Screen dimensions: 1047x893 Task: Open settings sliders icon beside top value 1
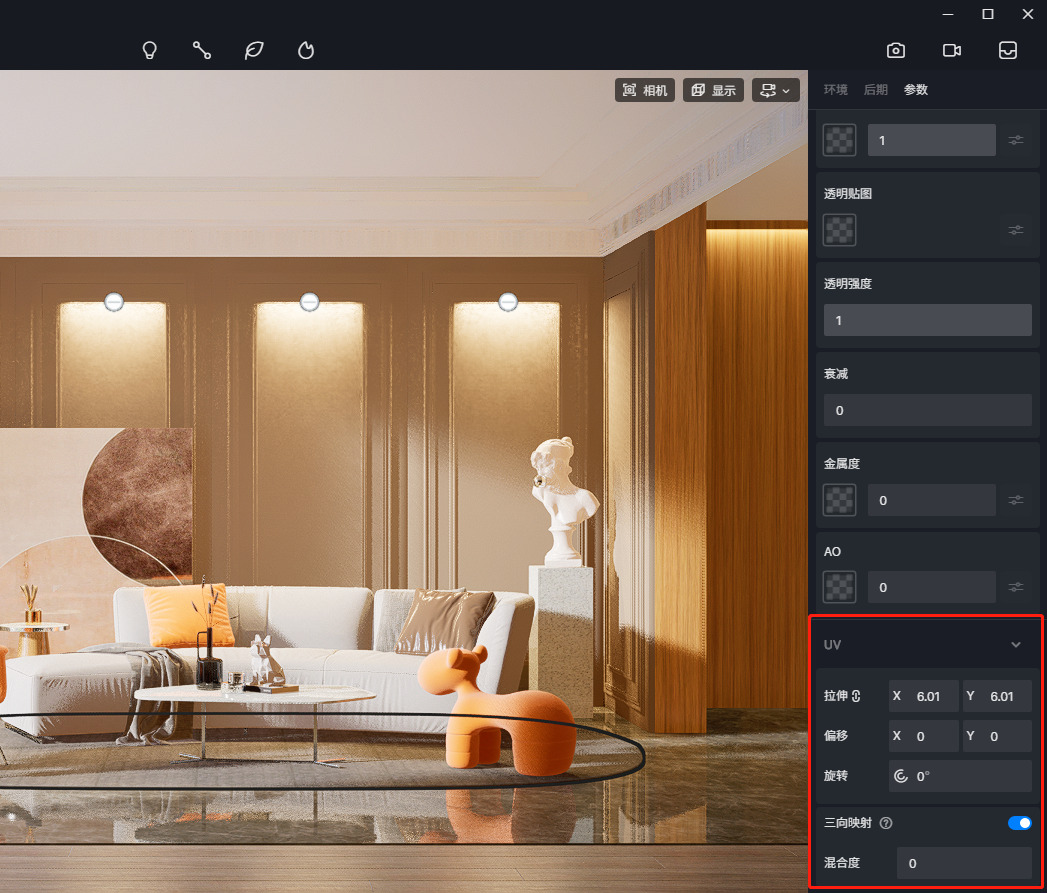pos(1016,140)
